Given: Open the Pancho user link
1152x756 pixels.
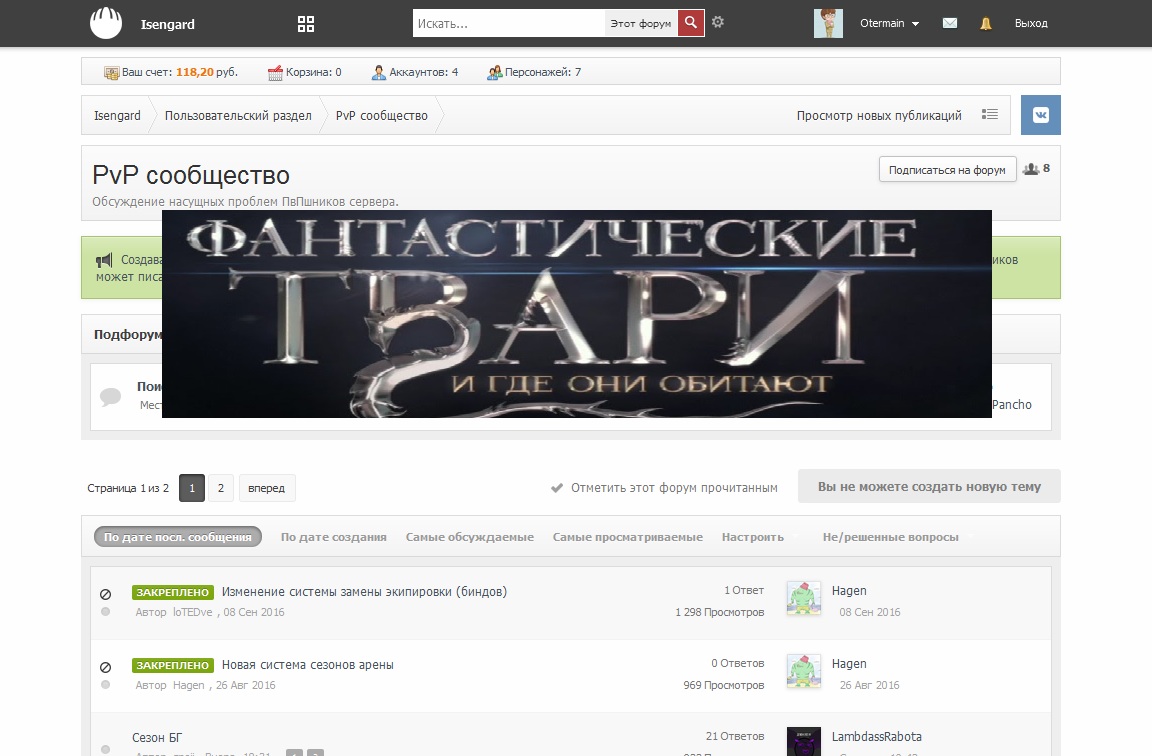Looking at the screenshot, I should click(1012, 405).
